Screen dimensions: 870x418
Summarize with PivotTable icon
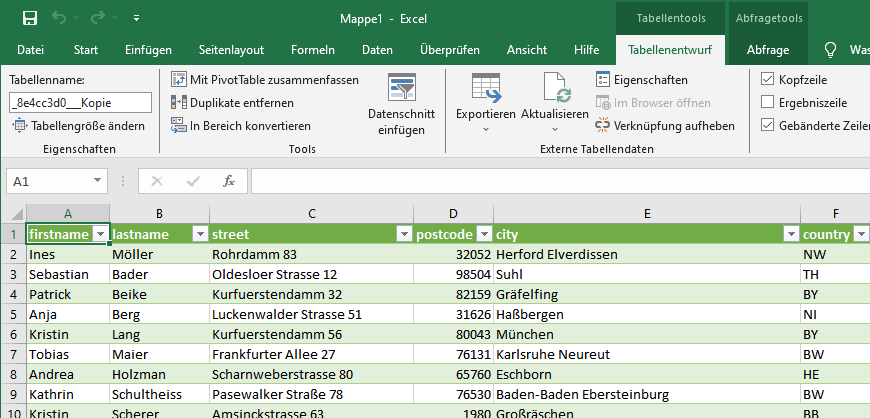click(x=179, y=80)
